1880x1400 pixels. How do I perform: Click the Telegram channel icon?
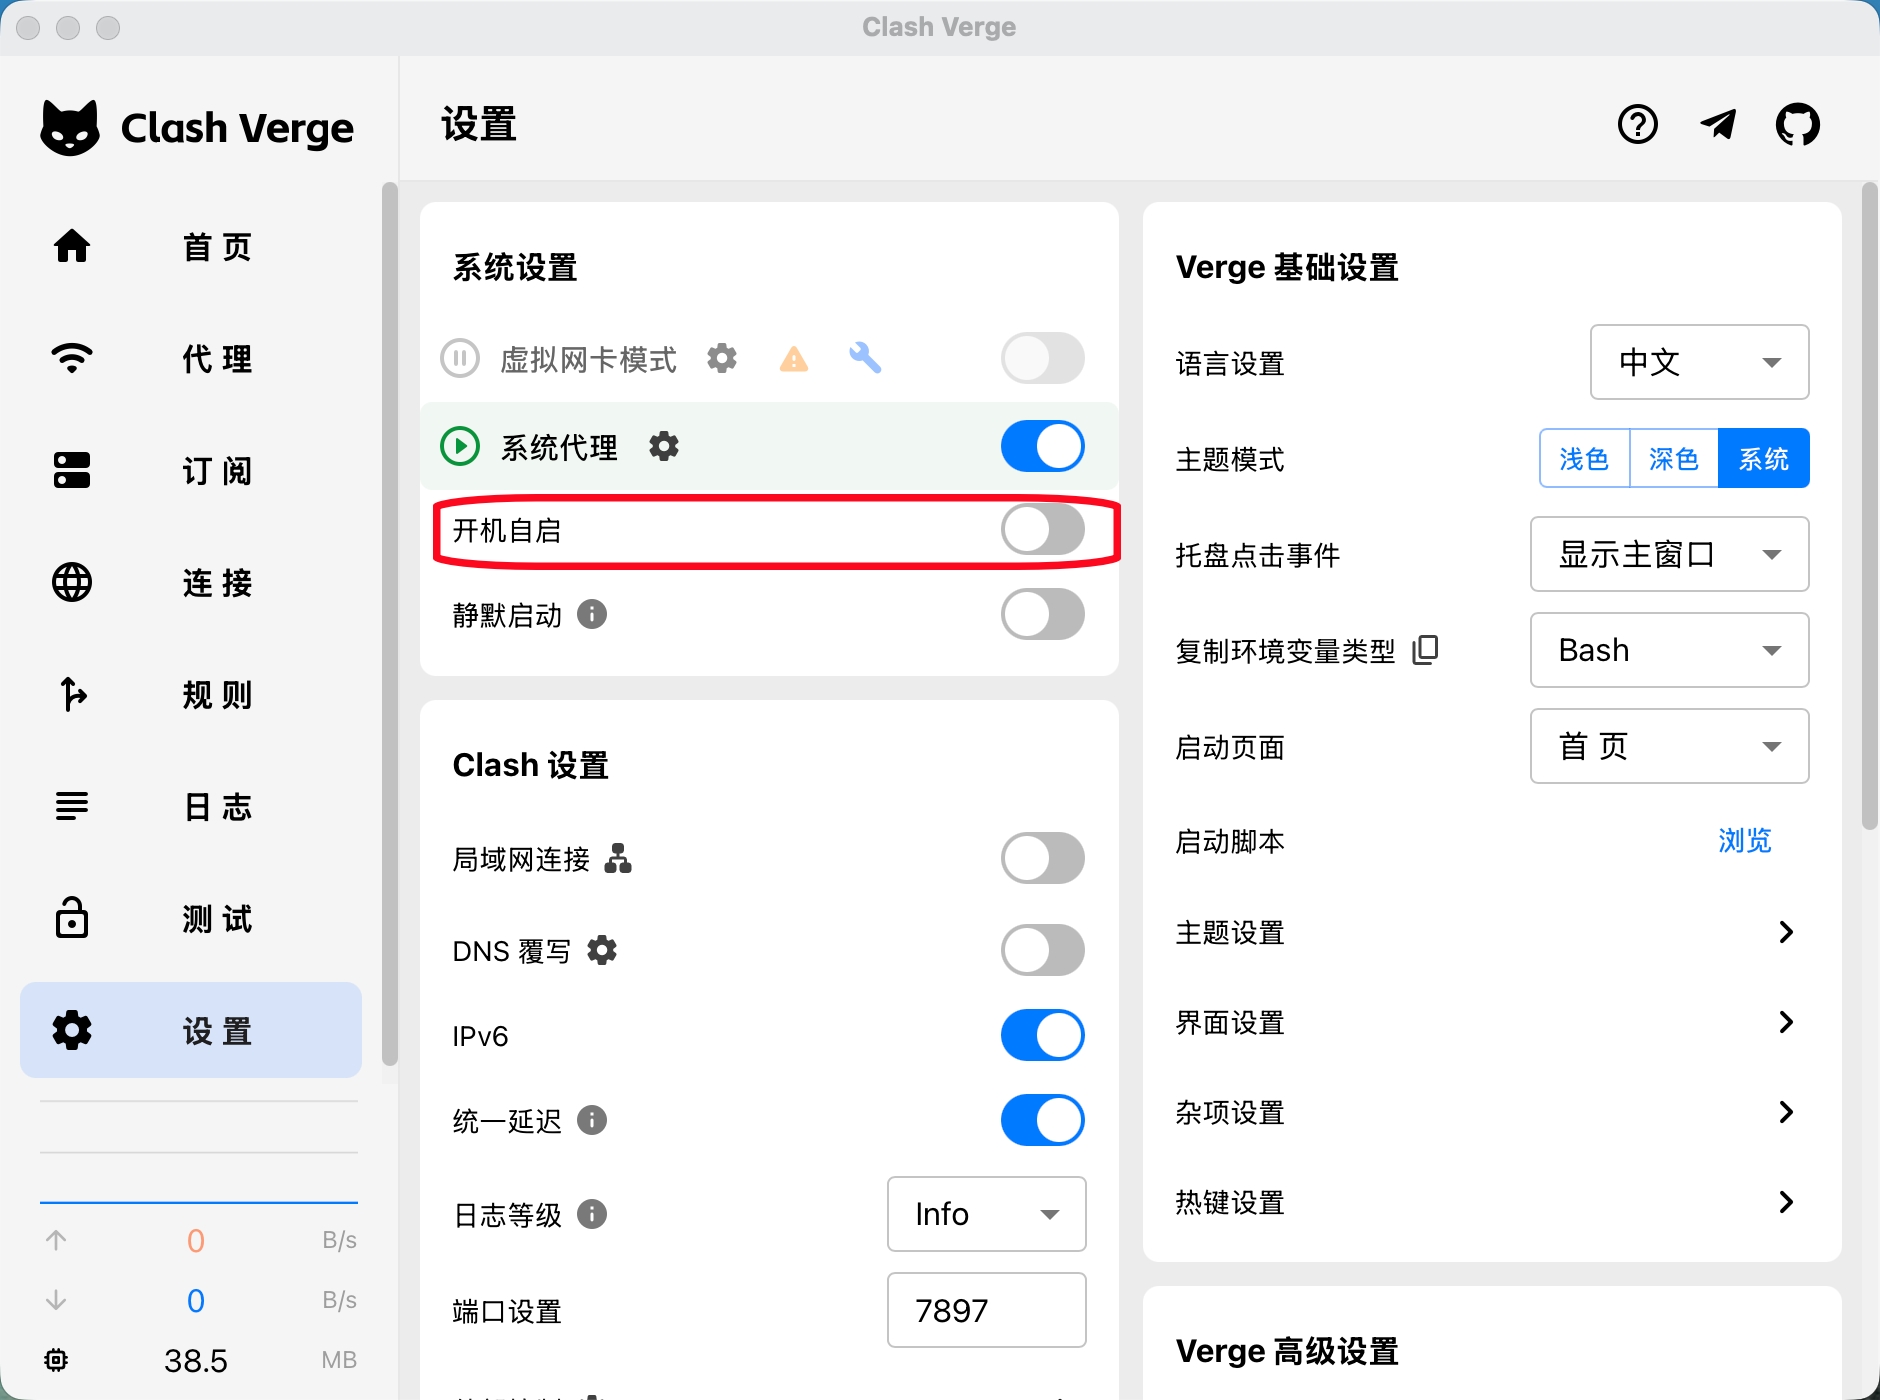point(1718,125)
